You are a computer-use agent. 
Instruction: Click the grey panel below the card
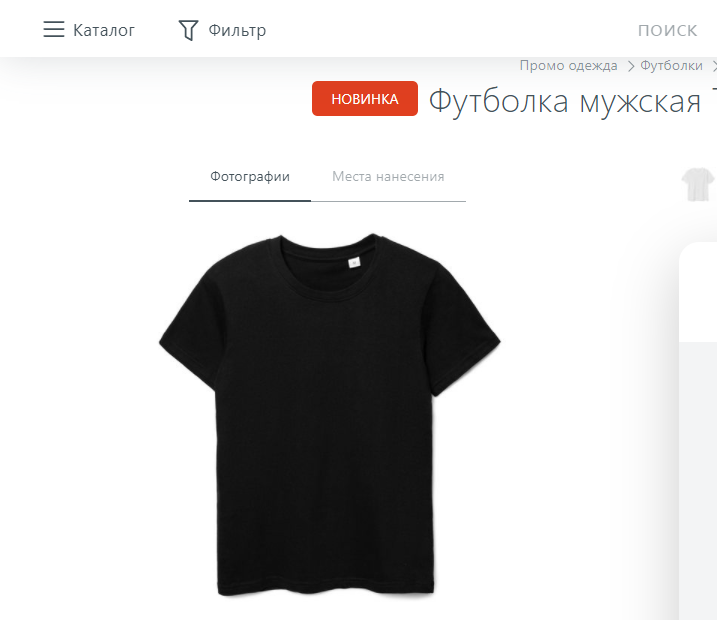698,480
